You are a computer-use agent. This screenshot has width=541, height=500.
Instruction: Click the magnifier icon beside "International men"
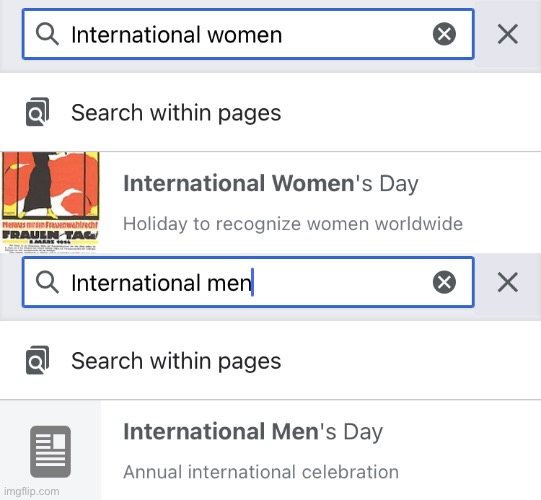[x=47, y=282]
